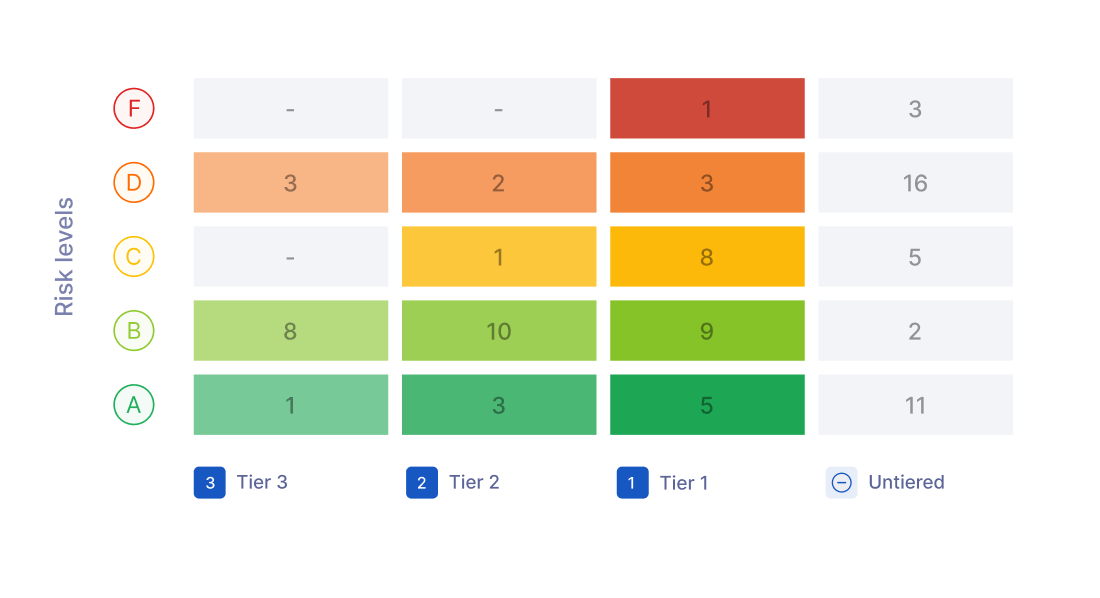This screenshot has height=598, width=1100.
Task: Select the blue Tier 2 badge icon
Action: click(422, 483)
